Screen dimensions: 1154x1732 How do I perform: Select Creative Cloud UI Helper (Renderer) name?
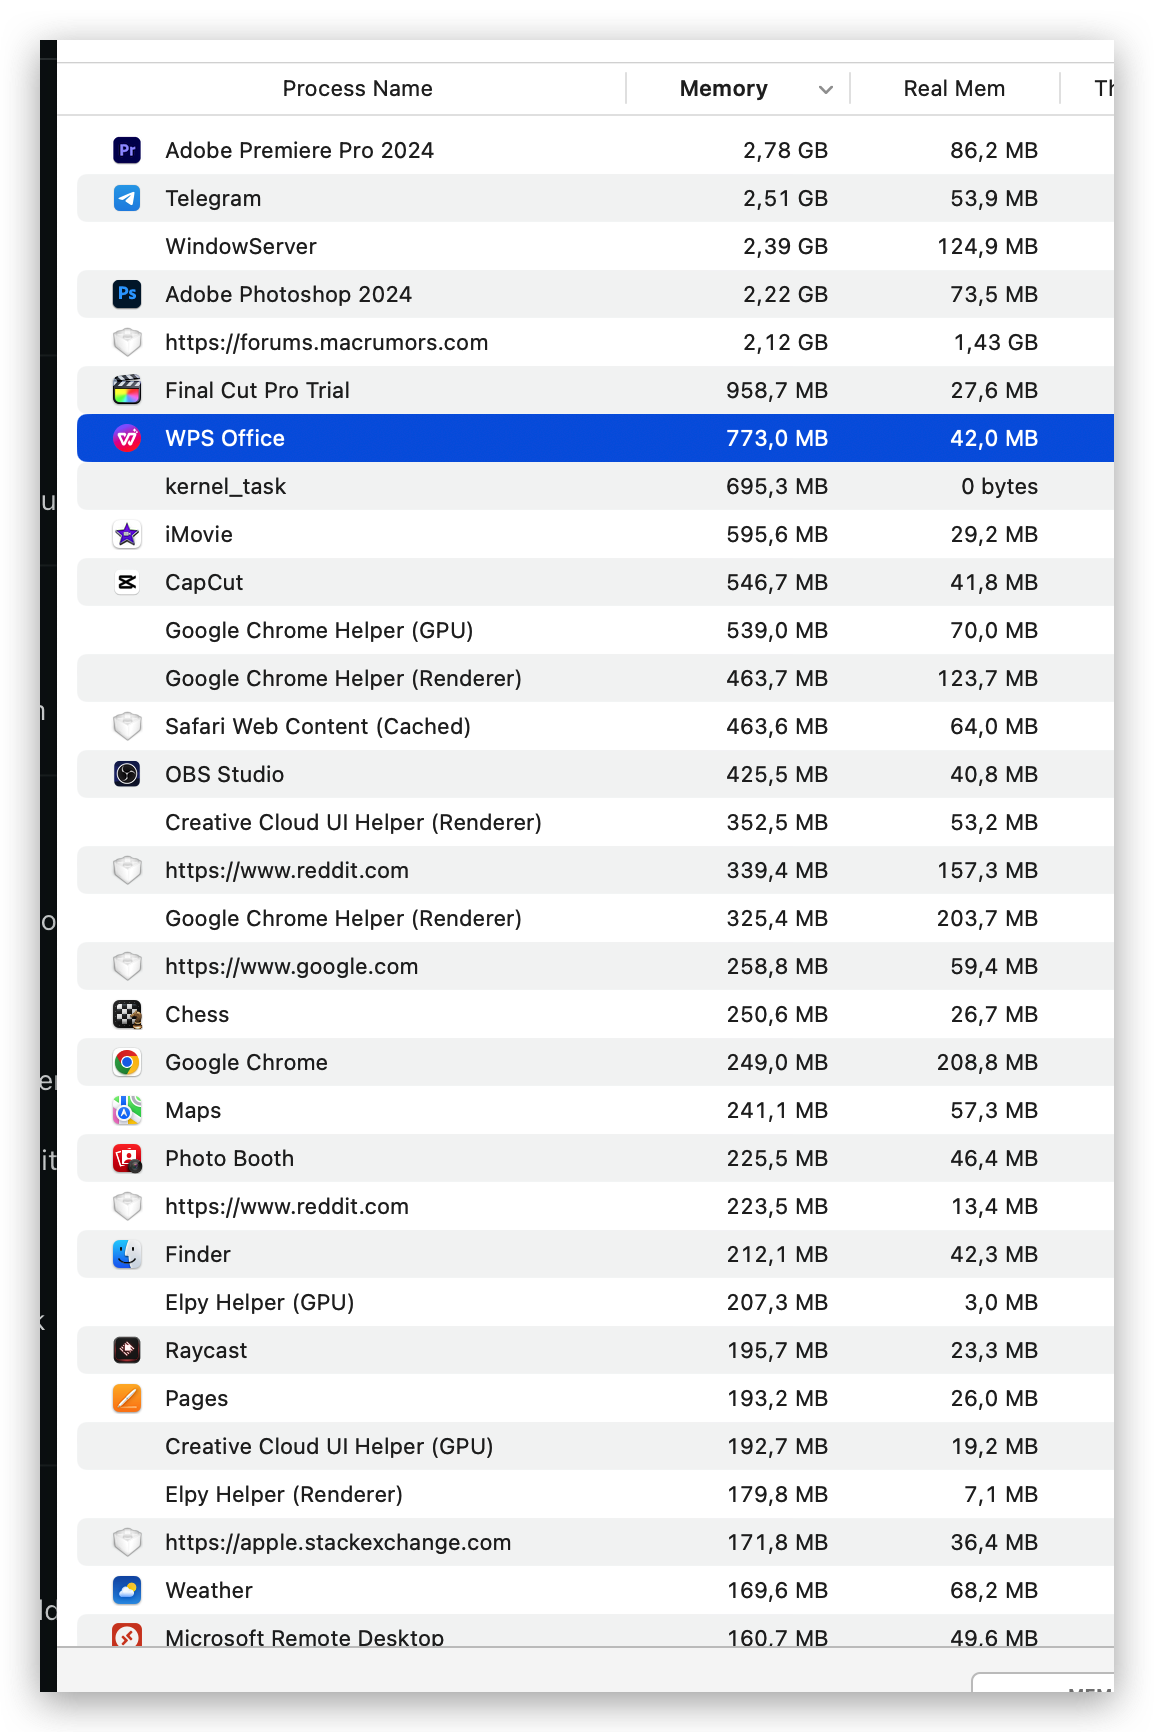pos(353,822)
